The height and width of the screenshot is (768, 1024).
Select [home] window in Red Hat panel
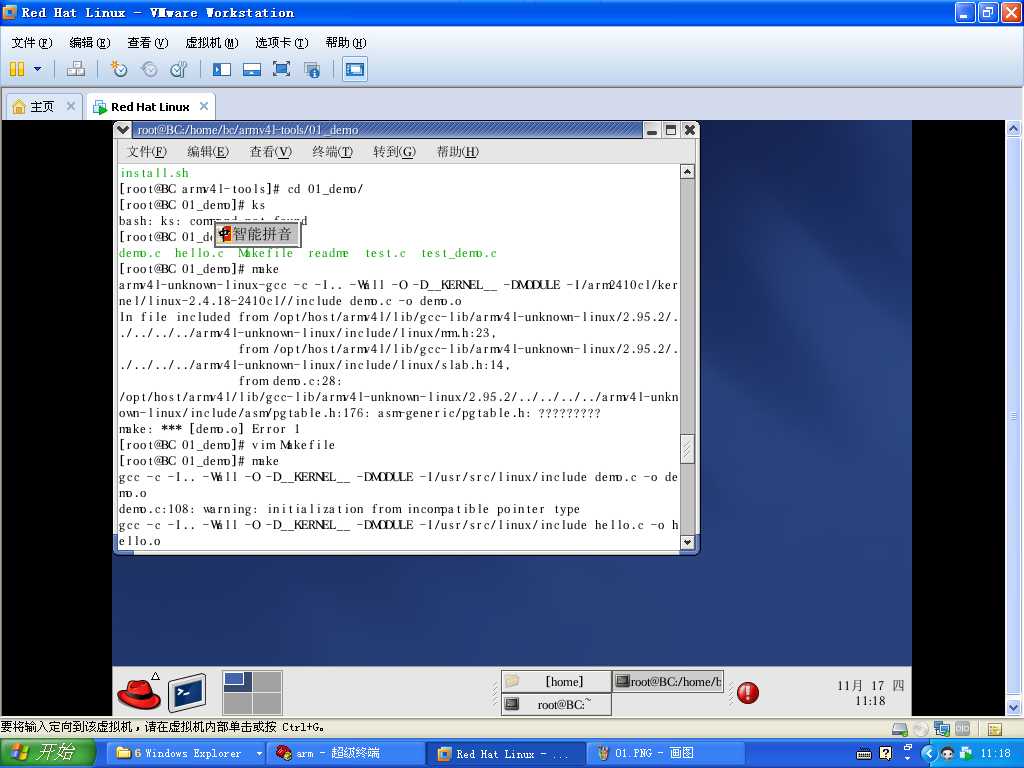tap(556, 682)
